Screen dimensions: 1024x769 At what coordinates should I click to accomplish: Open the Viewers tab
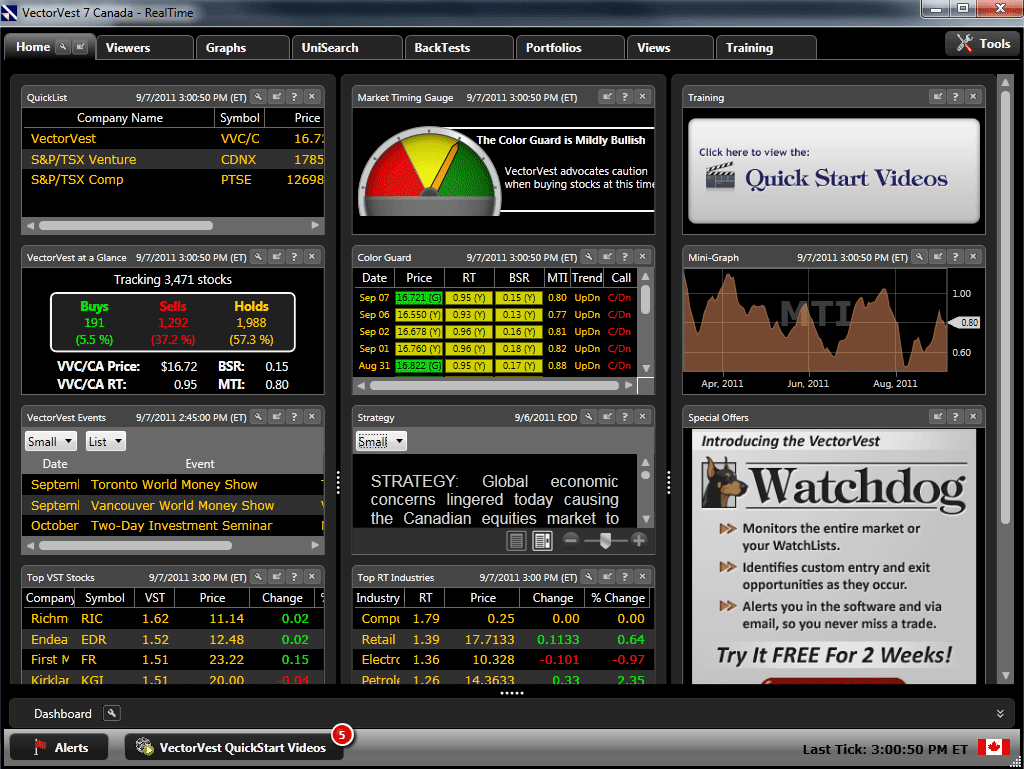145,48
